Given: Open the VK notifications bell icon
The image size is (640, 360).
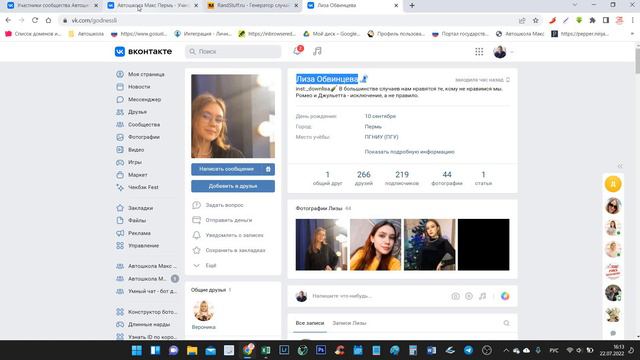Looking at the screenshot, I should 298,51.
